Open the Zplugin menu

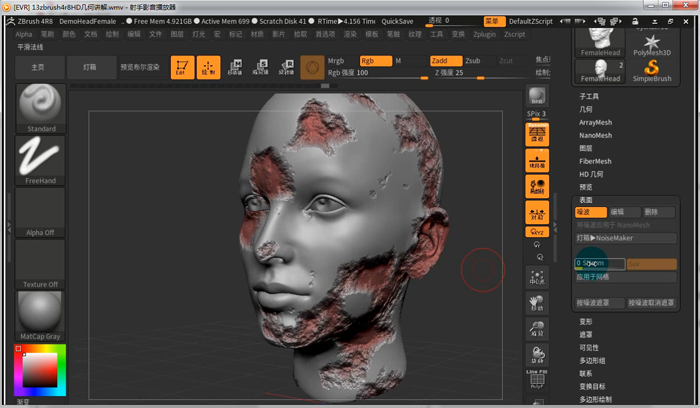pos(484,34)
